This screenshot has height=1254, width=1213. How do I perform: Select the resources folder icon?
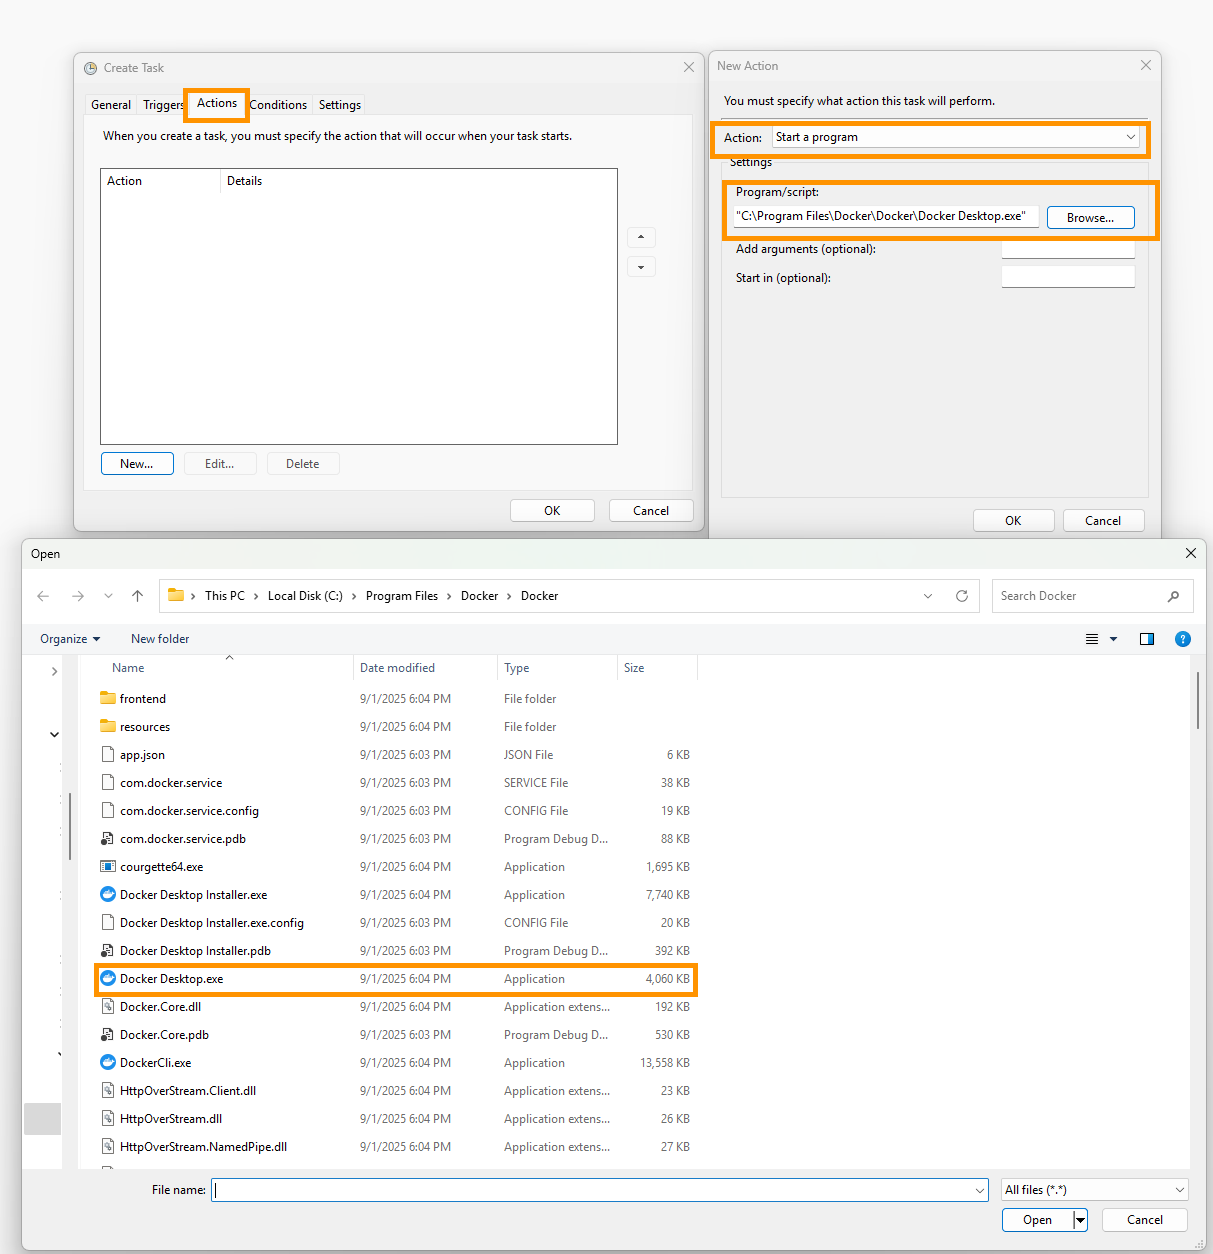coord(108,726)
